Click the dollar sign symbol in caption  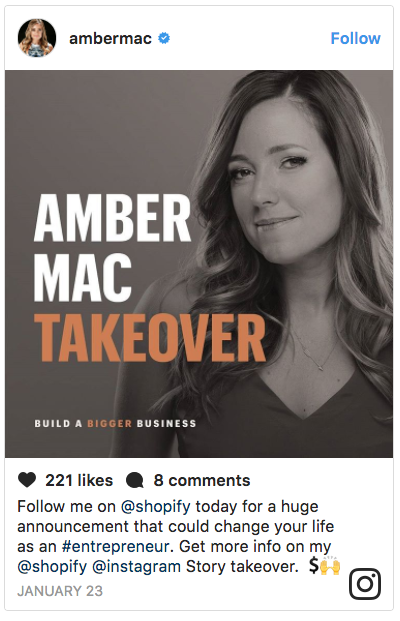coord(314,566)
